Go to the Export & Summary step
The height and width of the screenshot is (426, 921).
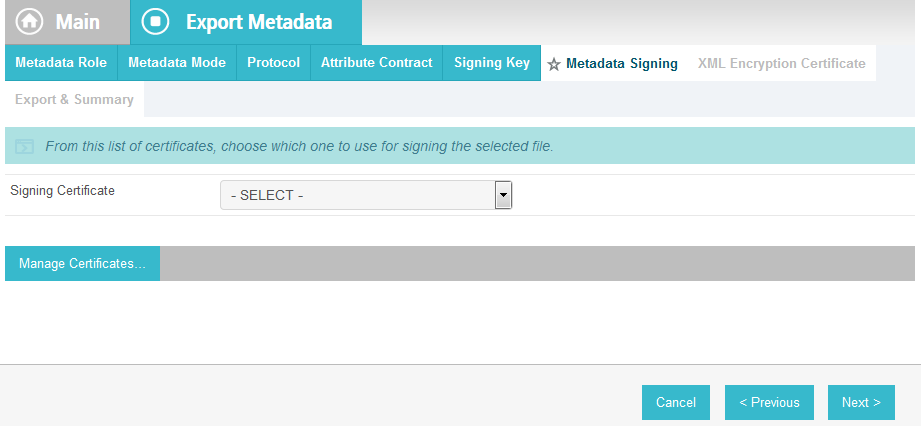[x=75, y=99]
